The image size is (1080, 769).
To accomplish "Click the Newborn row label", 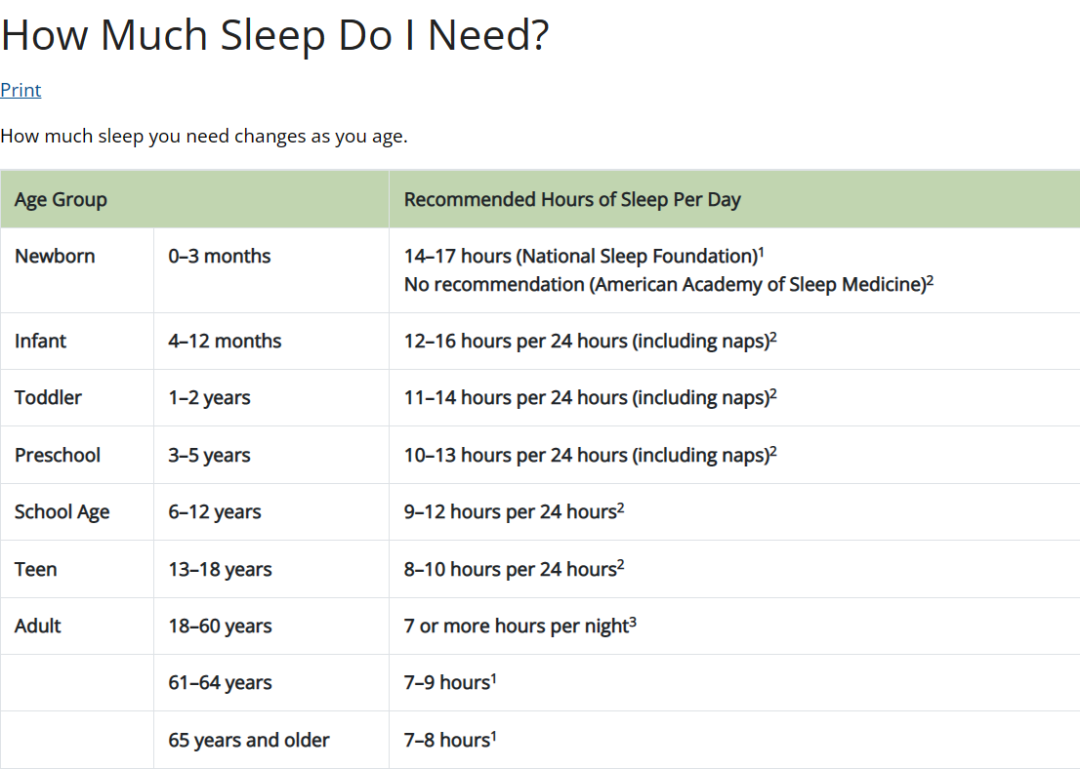I will pyautogui.click(x=54, y=256).
